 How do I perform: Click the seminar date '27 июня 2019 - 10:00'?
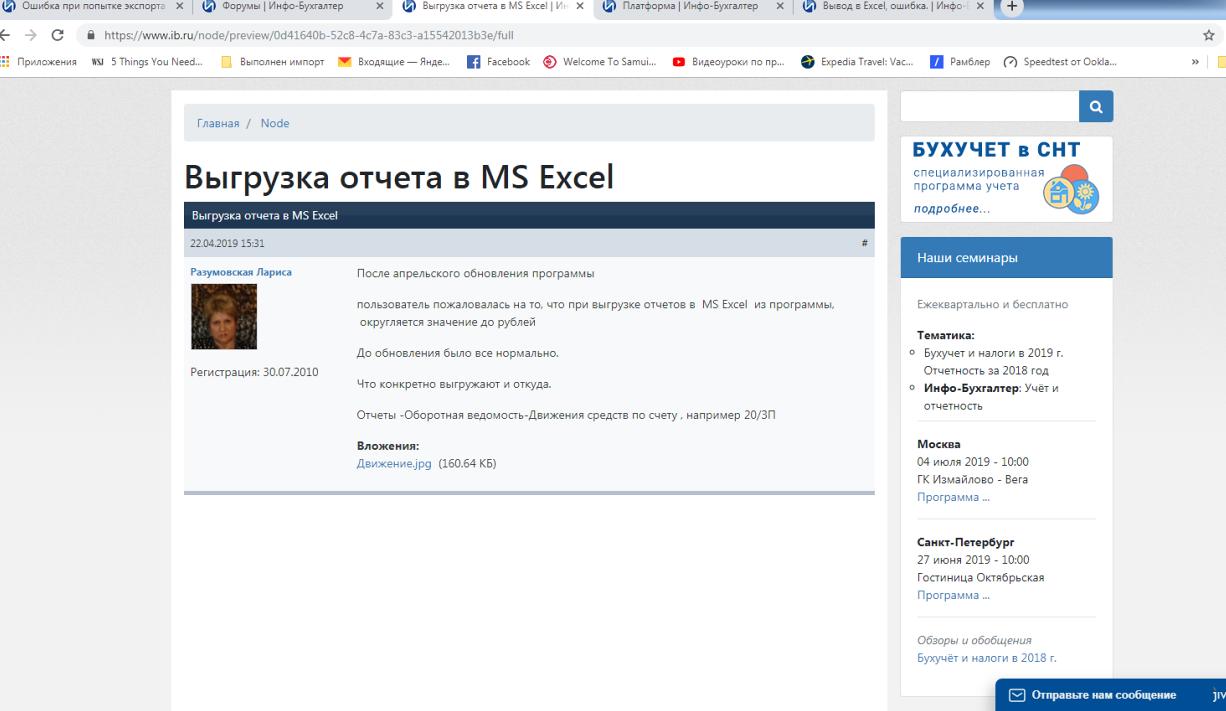pyautogui.click(x=973, y=560)
